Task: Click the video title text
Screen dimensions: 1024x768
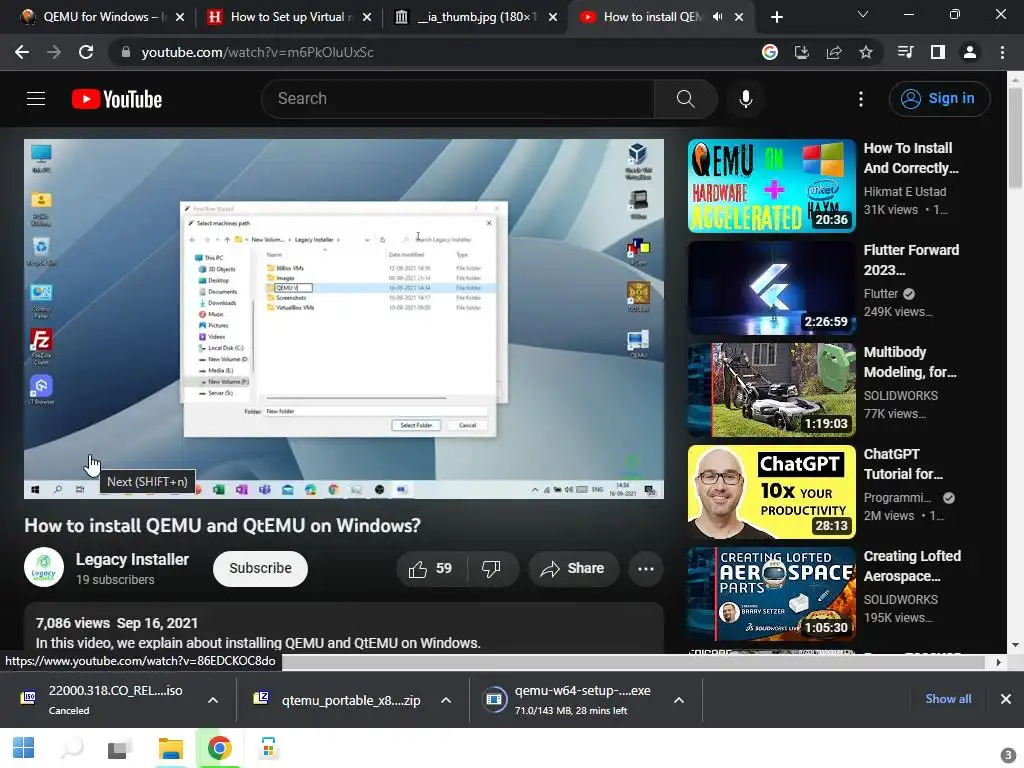Action: pyautogui.click(x=223, y=526)
